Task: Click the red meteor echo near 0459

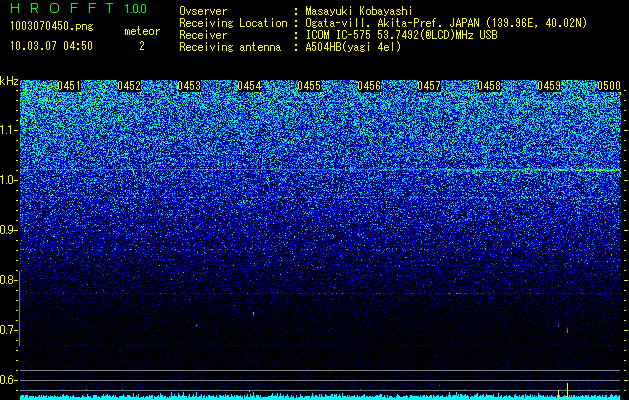Action: [567, 330]
